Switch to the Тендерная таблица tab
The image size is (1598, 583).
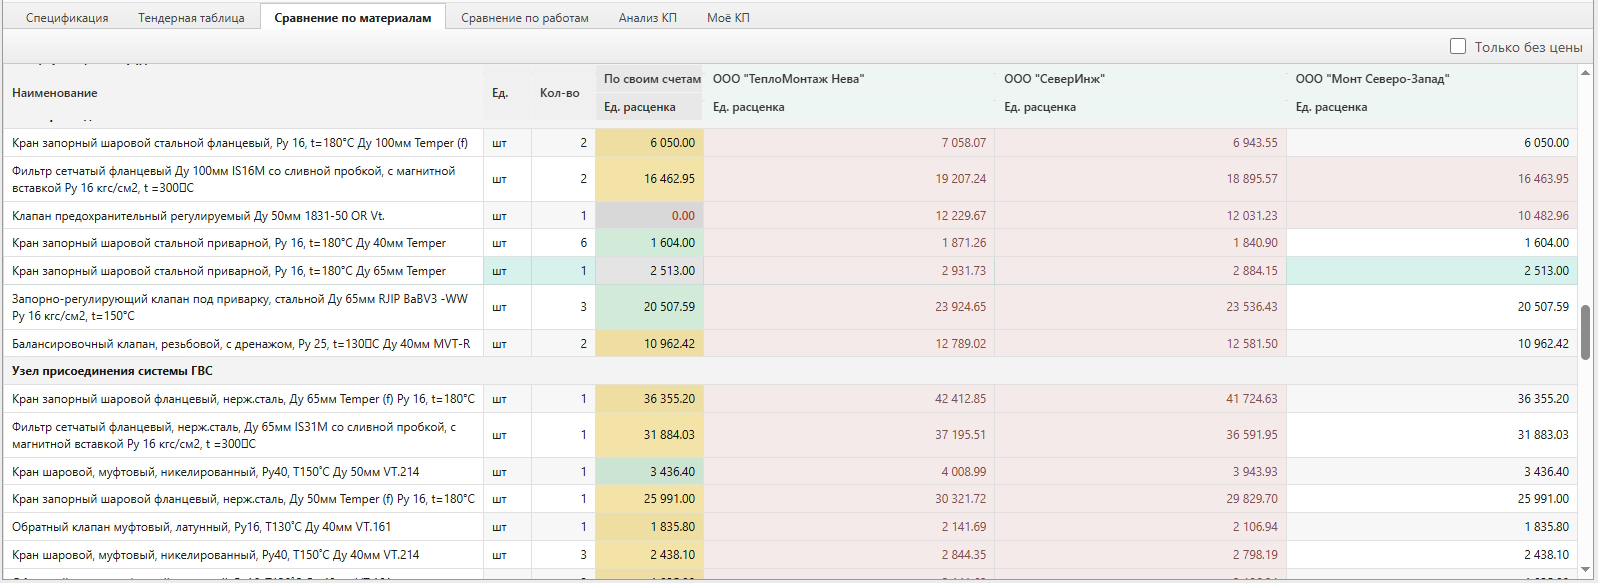point(191,18)
